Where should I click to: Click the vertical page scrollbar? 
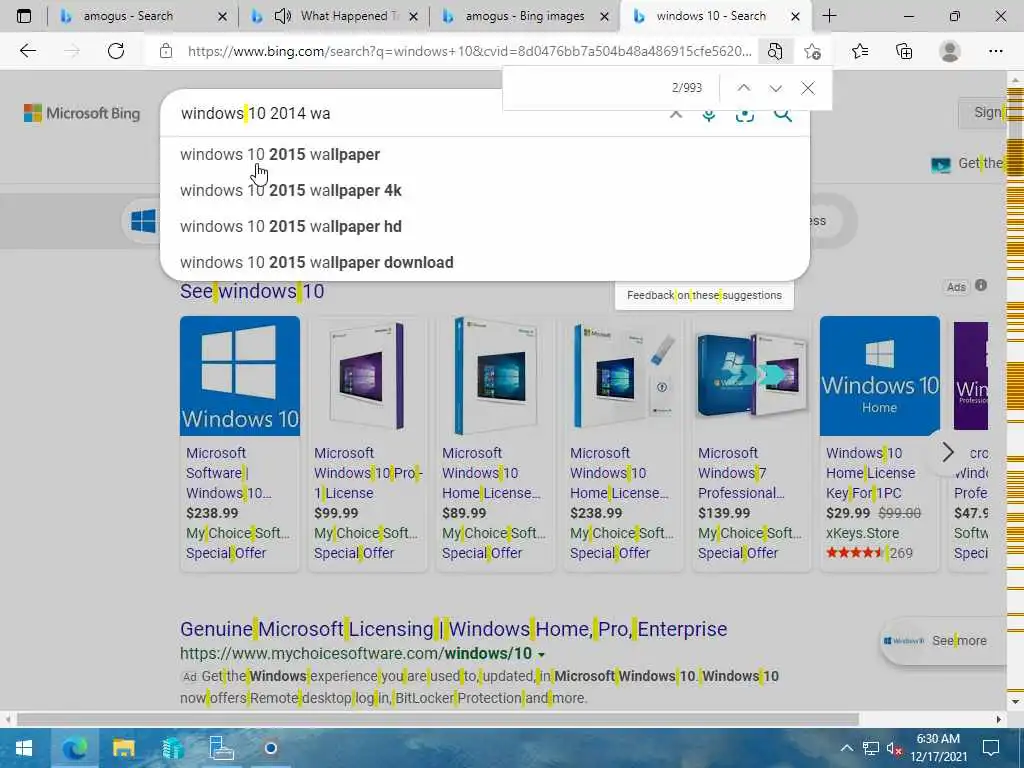coord(1015,392)
